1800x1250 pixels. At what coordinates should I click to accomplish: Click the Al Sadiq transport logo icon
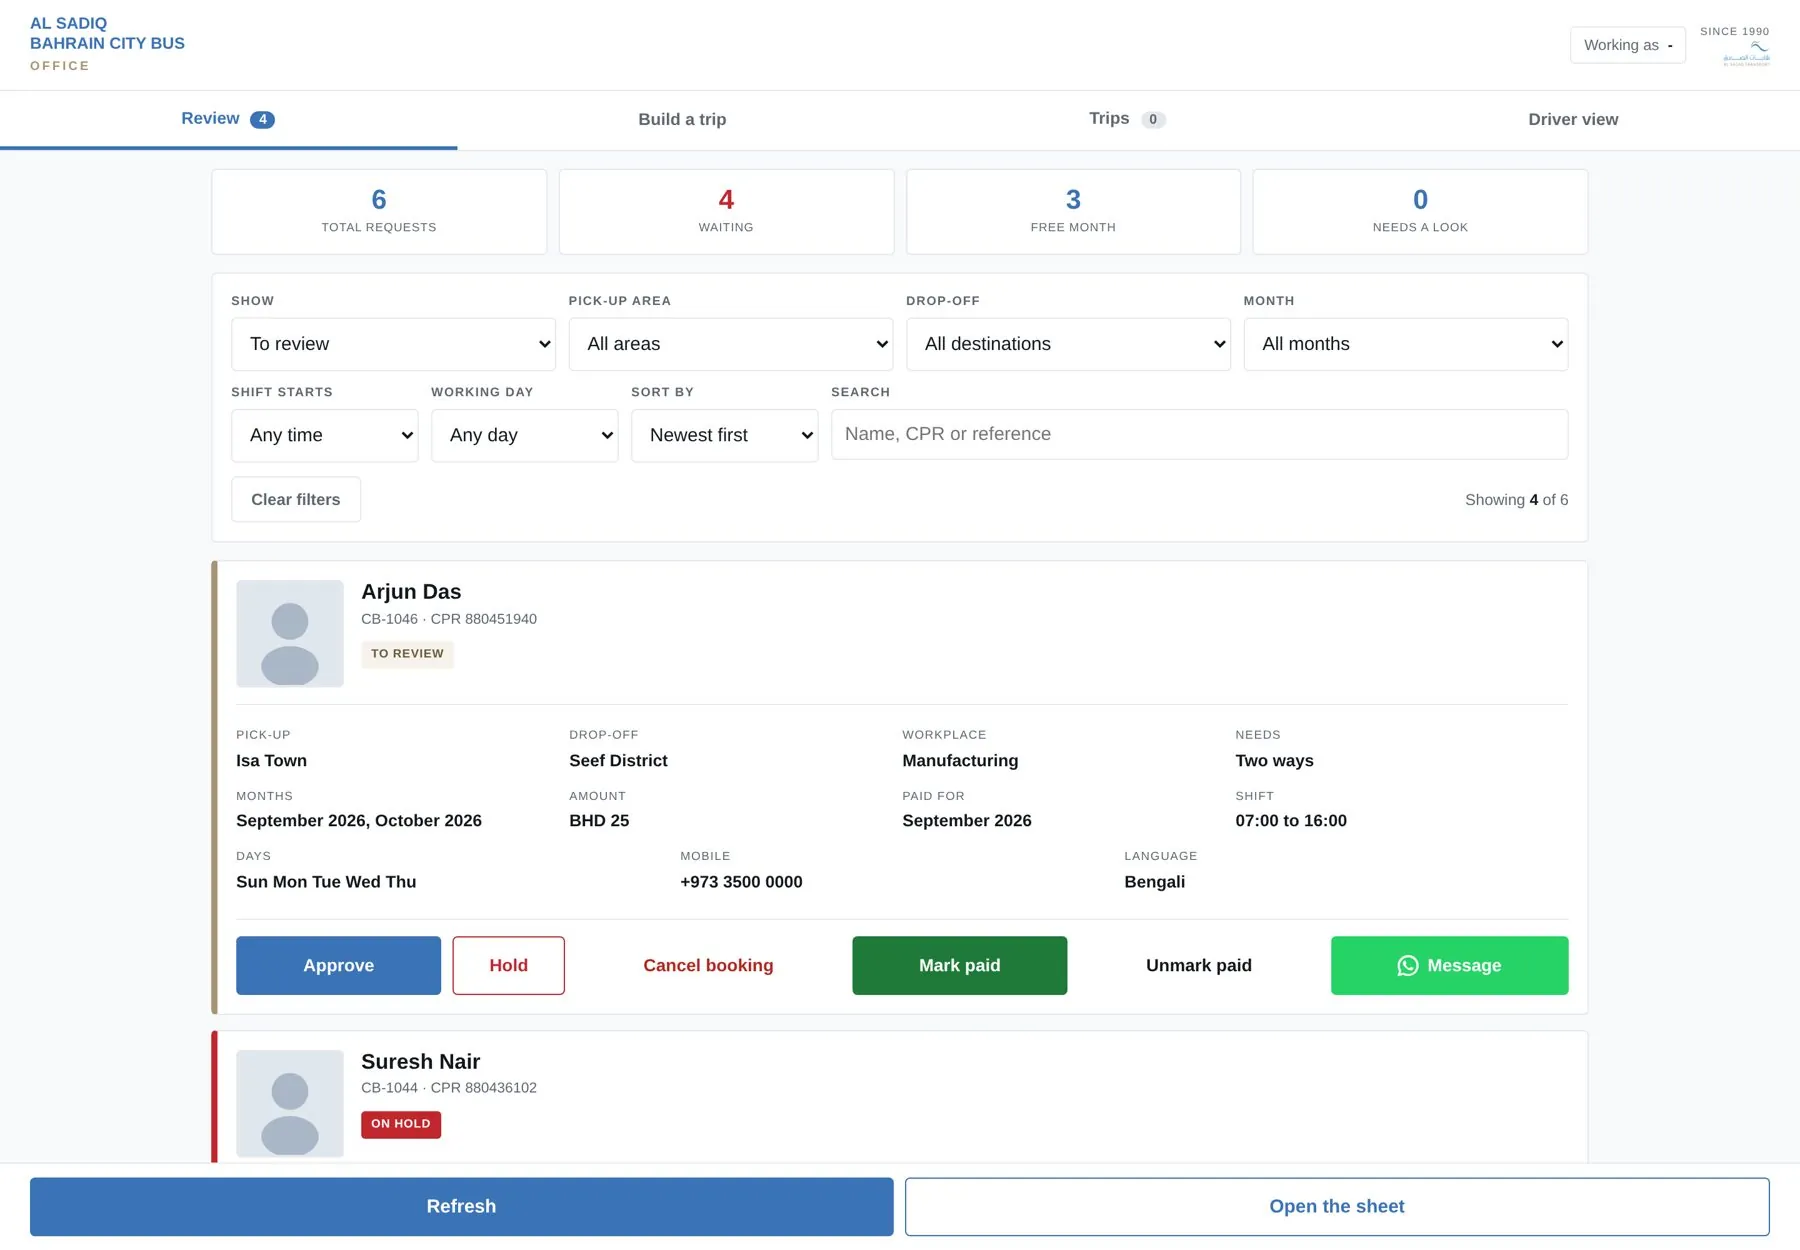click(x=1746, y=53)
